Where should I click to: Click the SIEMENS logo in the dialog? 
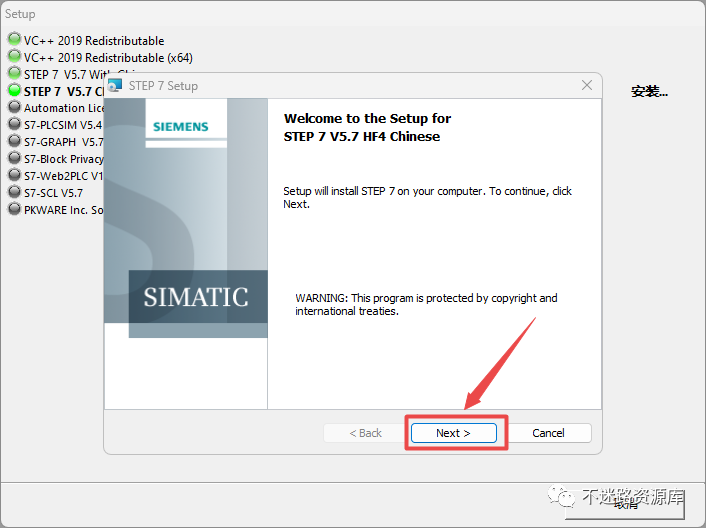tap(181, 127)
